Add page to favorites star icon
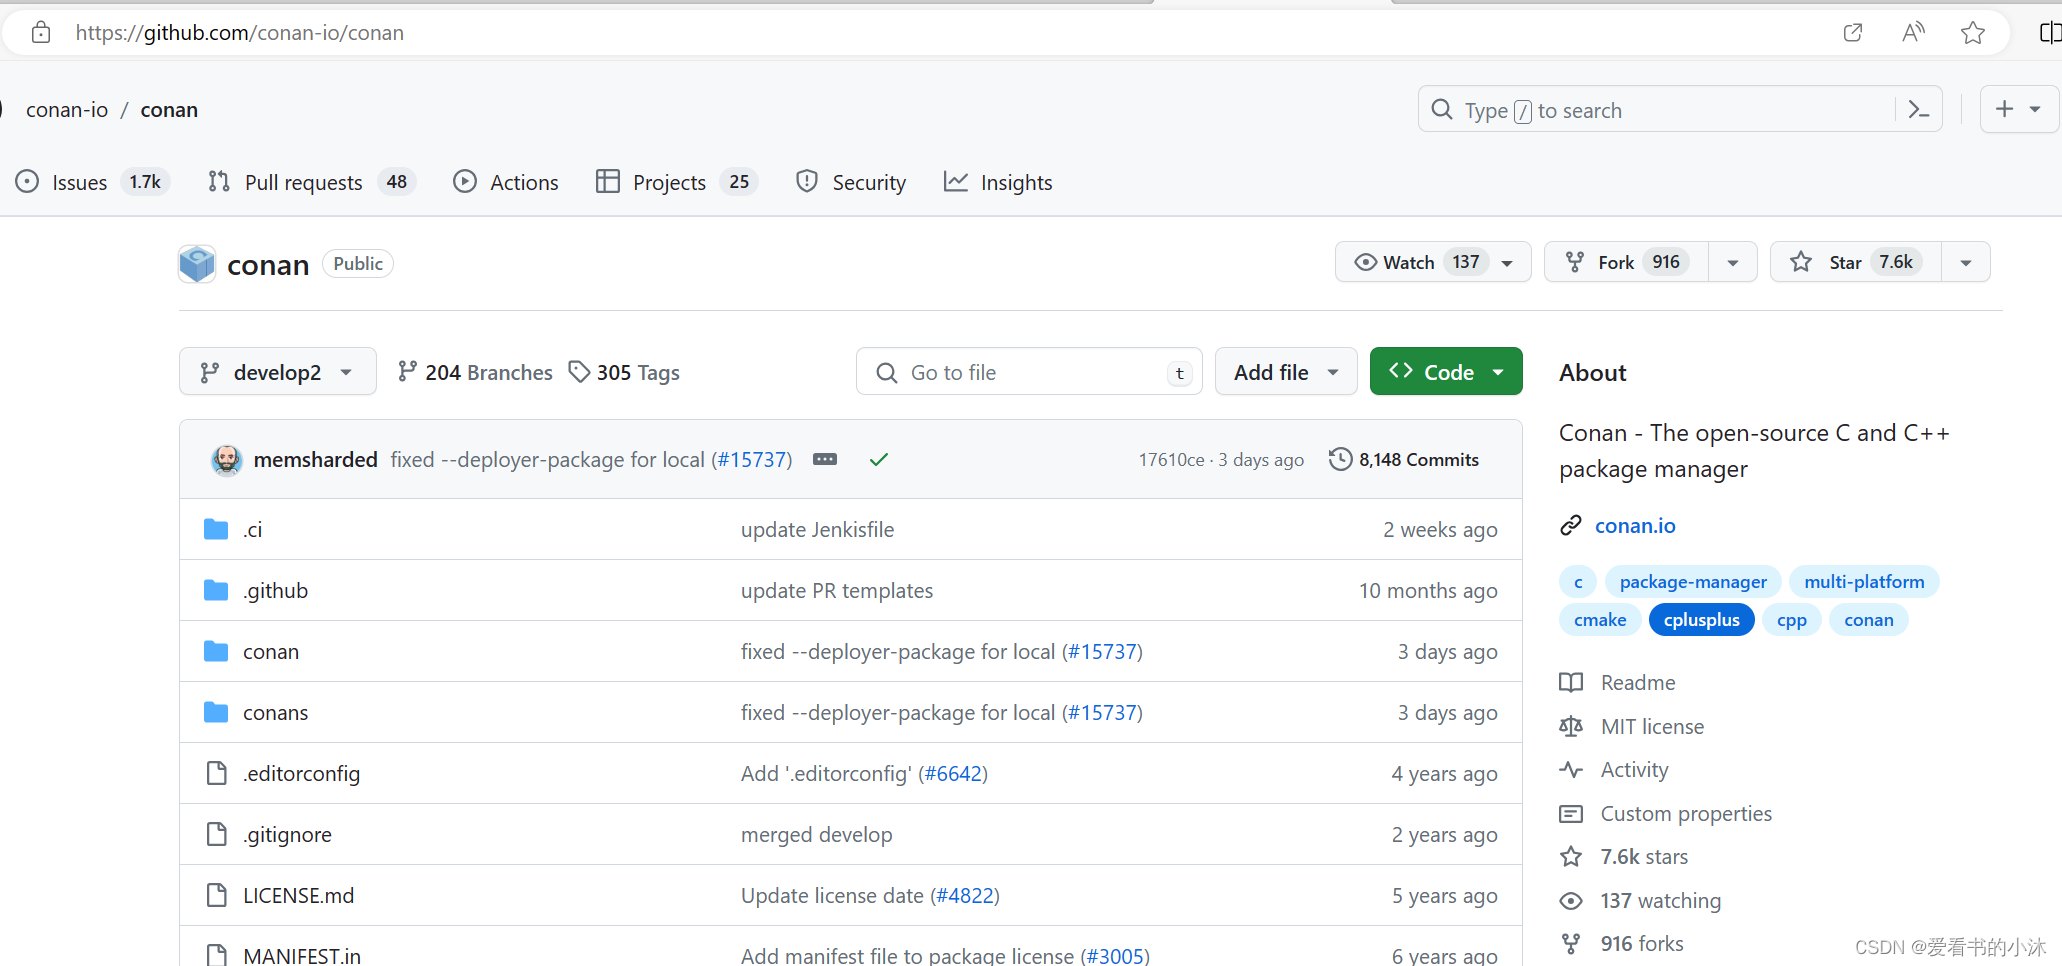 pyautogui.click(x=1973, y=33)
